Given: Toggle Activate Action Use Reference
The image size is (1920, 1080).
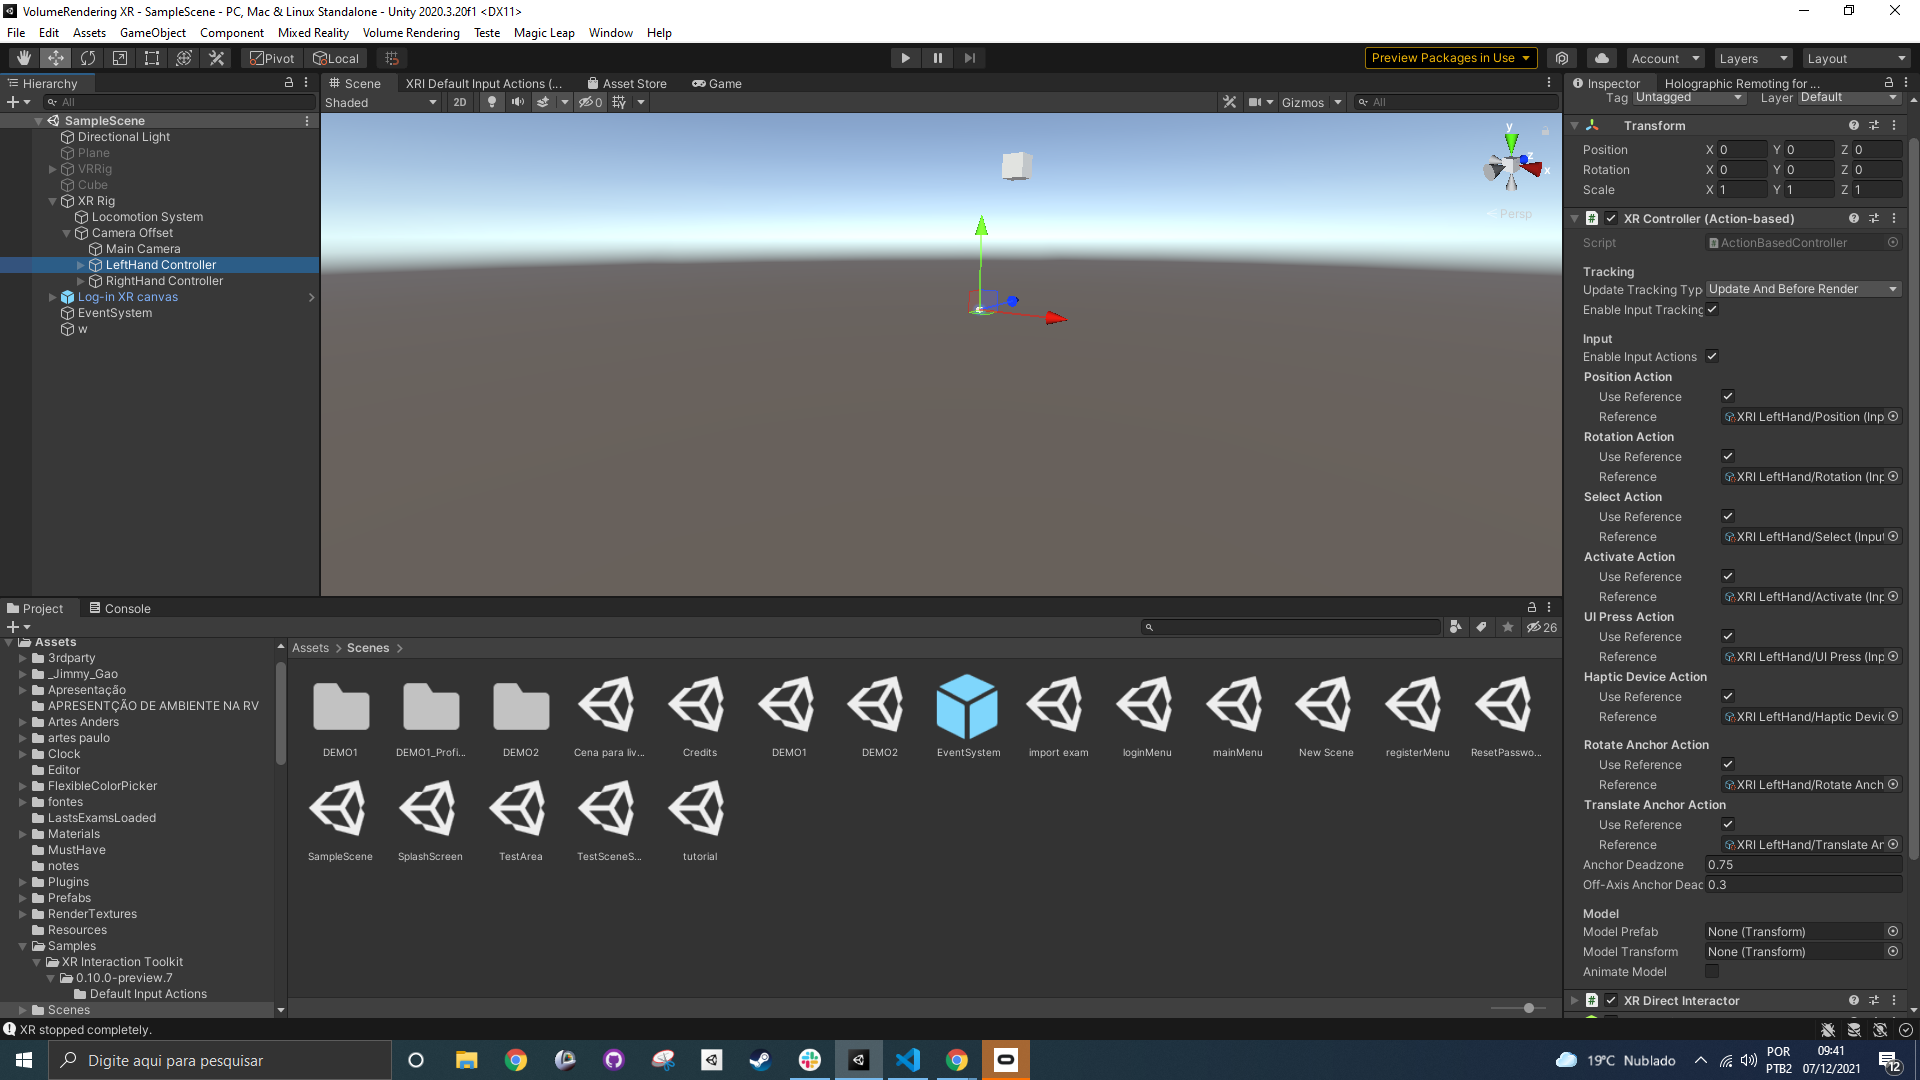Looking at the screenshot, I should tap(1728, 577).
